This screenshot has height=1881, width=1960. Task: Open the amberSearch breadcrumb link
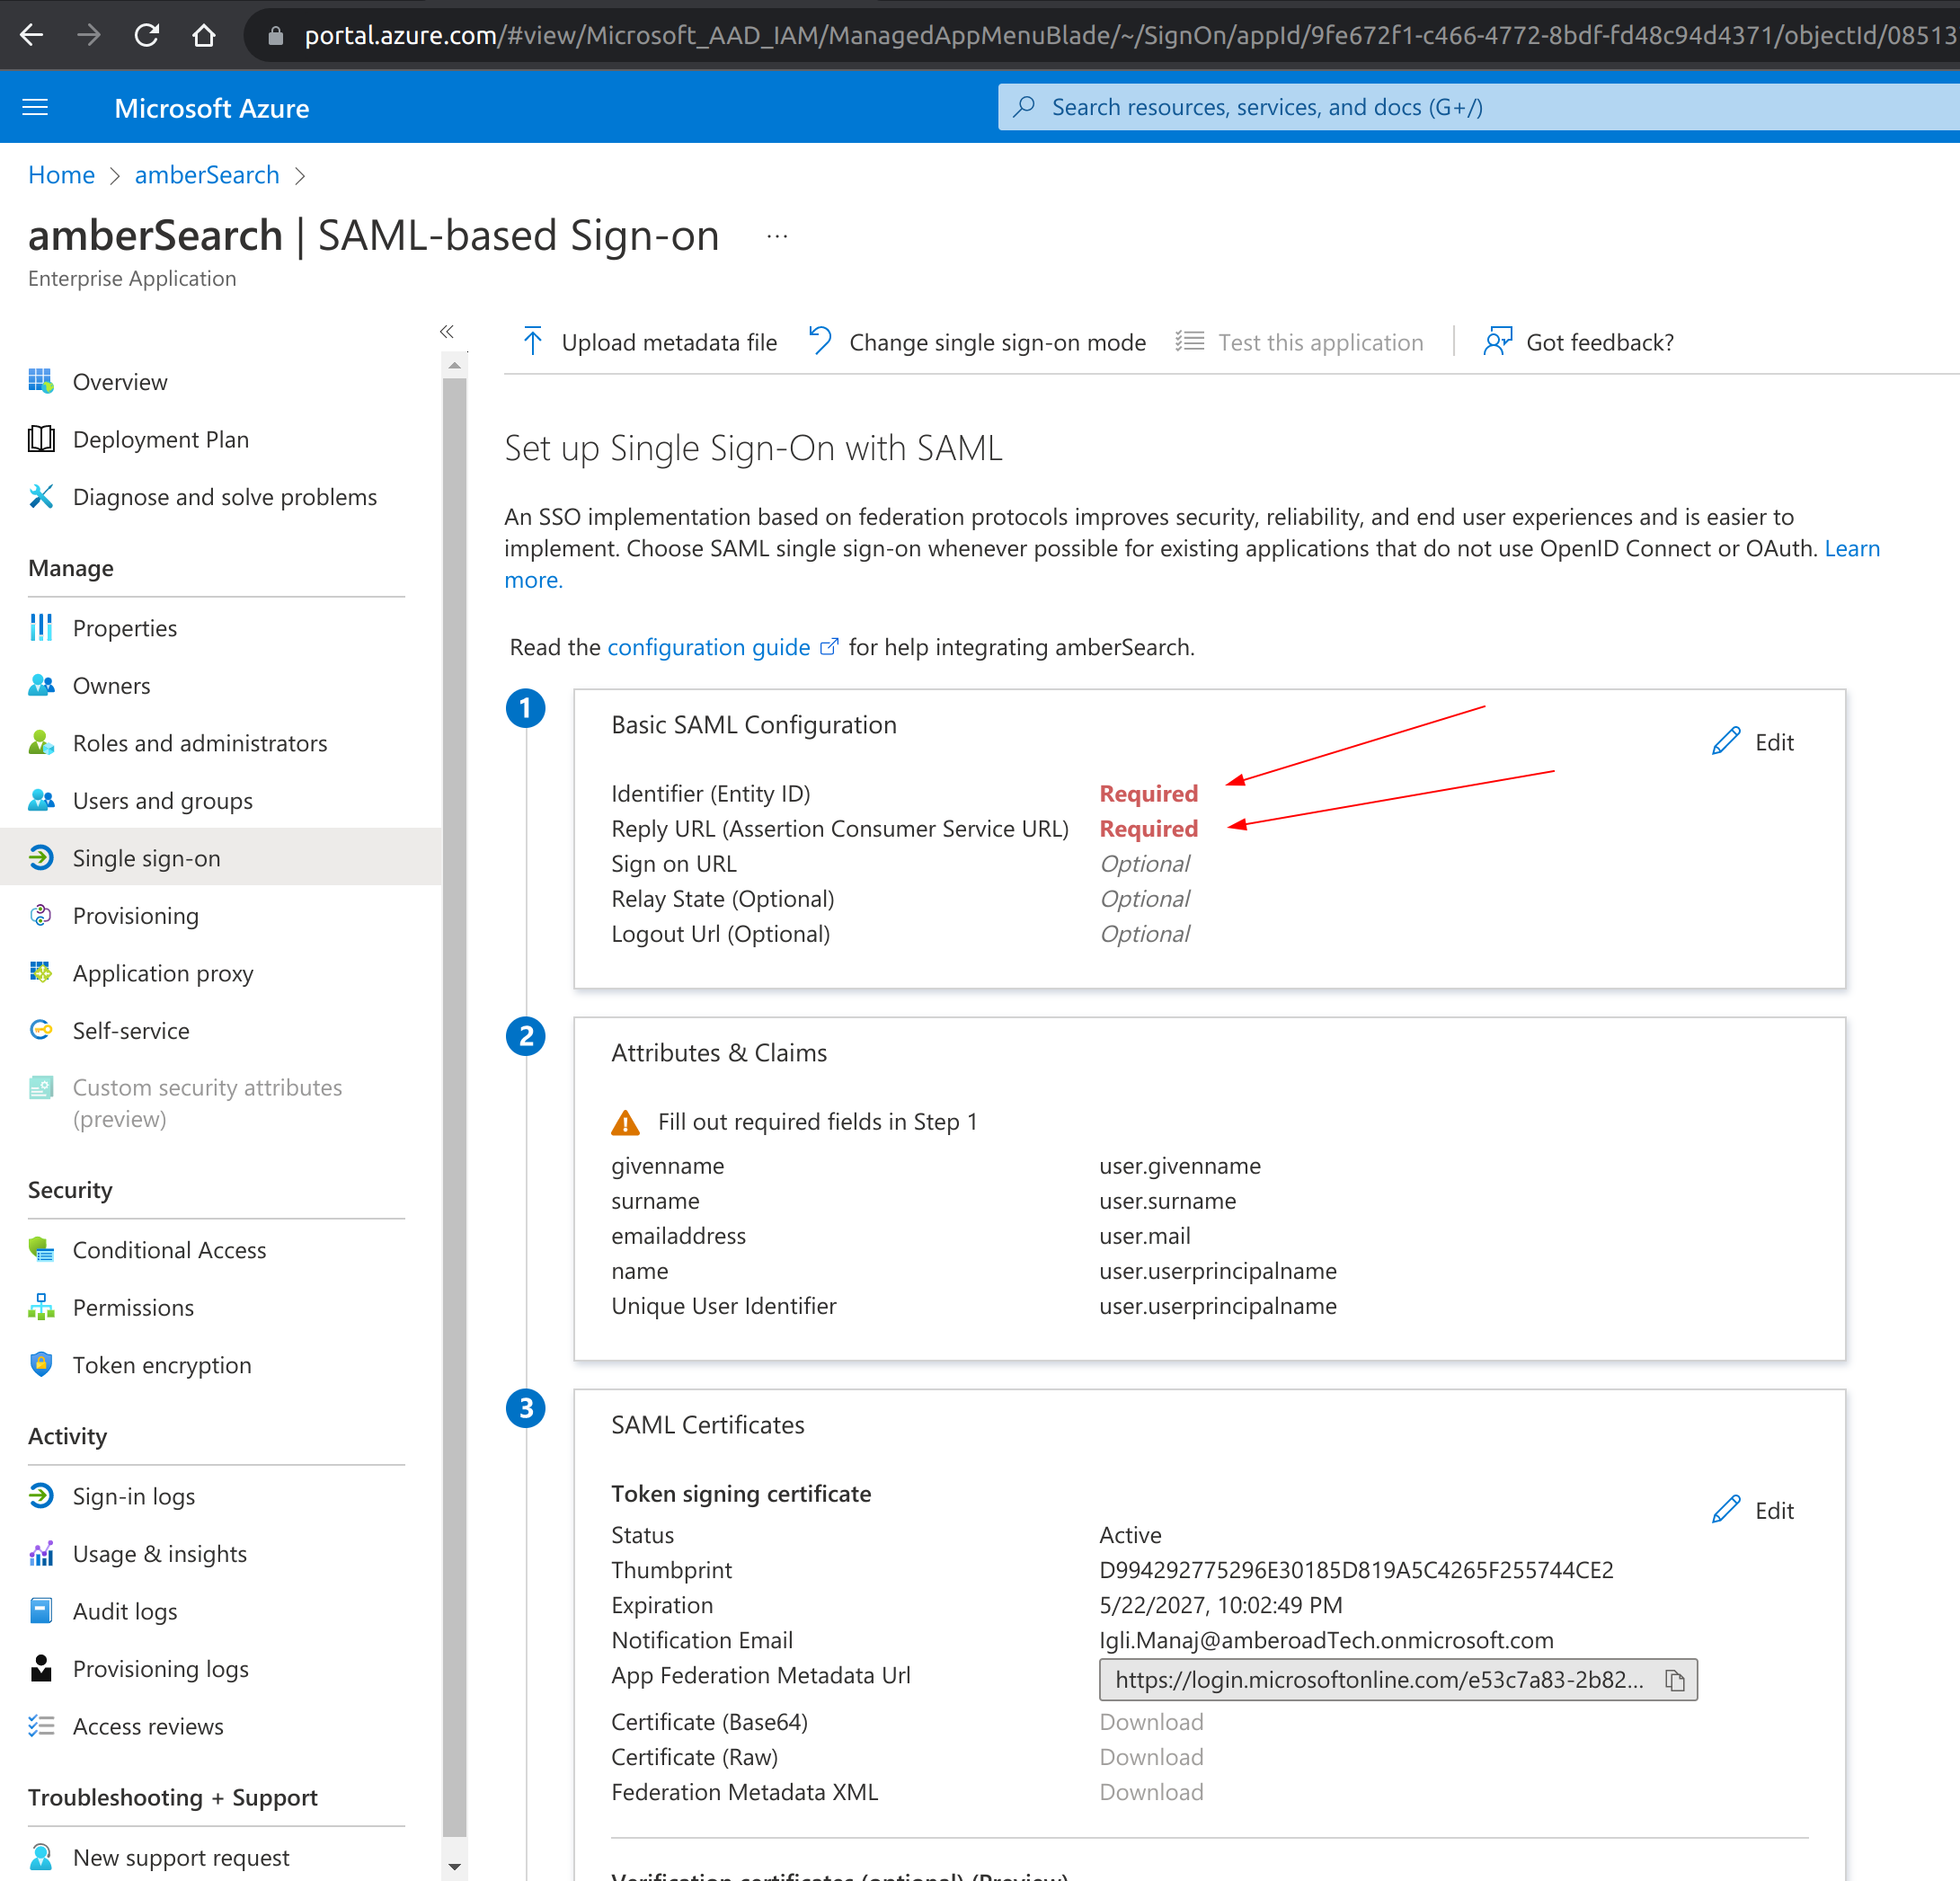(207, 175)
